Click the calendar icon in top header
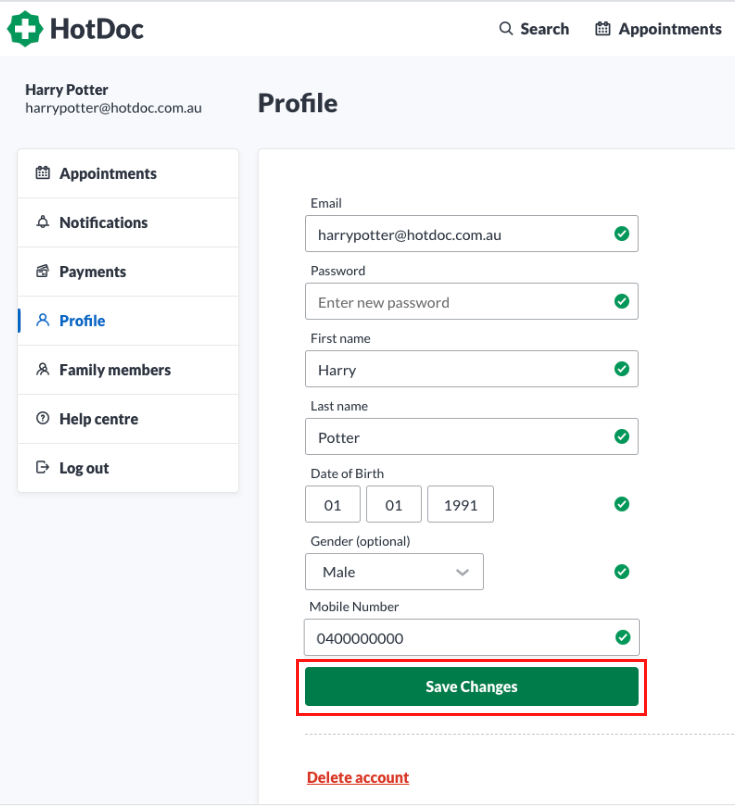The image size is (735, 806). pos(602,28)
